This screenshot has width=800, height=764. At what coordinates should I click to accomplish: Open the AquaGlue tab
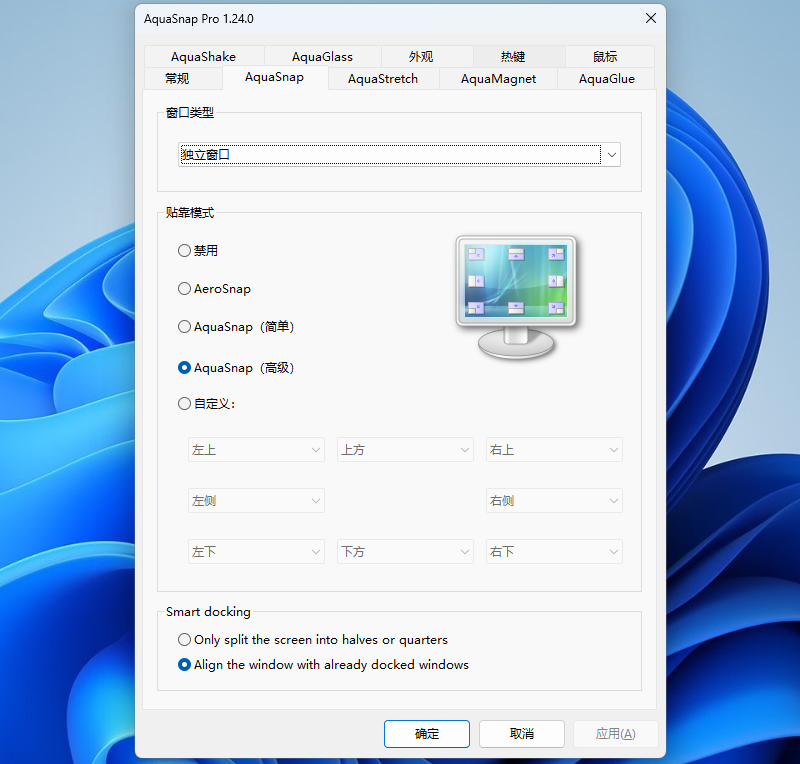coord(607,79)
